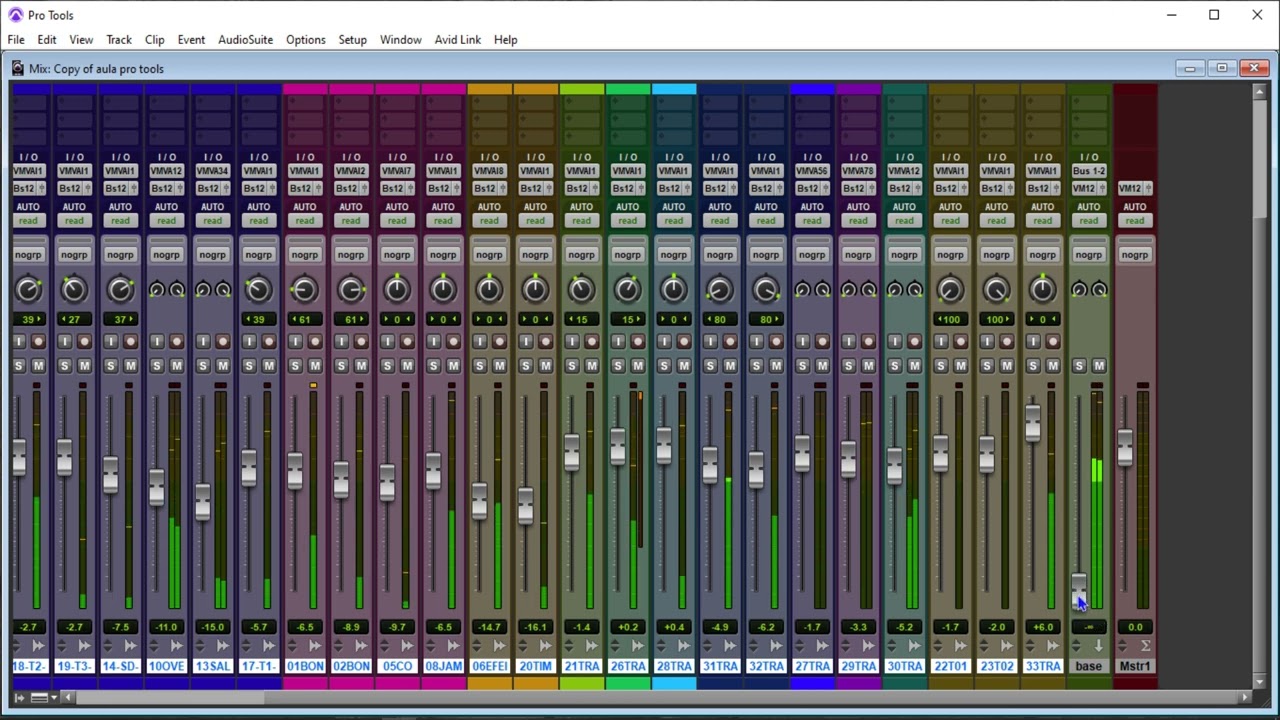This screenshot has width=1280, height=720.
Task: Click the Mstr1 master fader handle
Action: (1124, 446)
